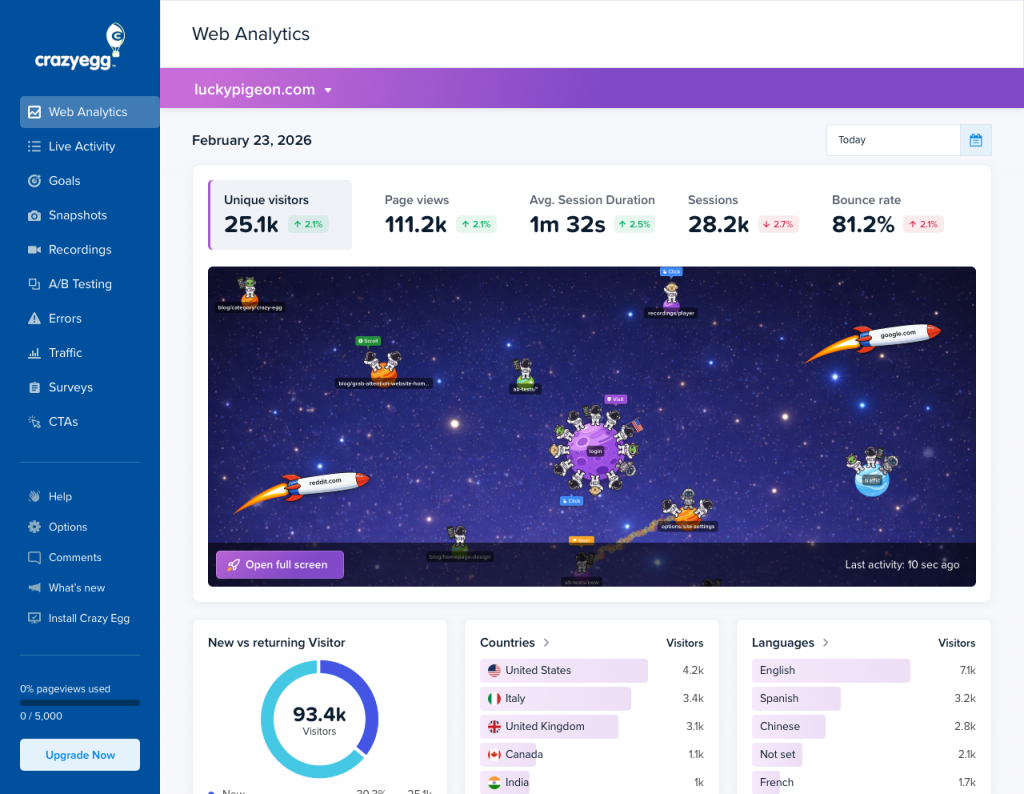1024x794 pixels.
Task: Click the Crazy Egg logo
Action: pos(80,46)
